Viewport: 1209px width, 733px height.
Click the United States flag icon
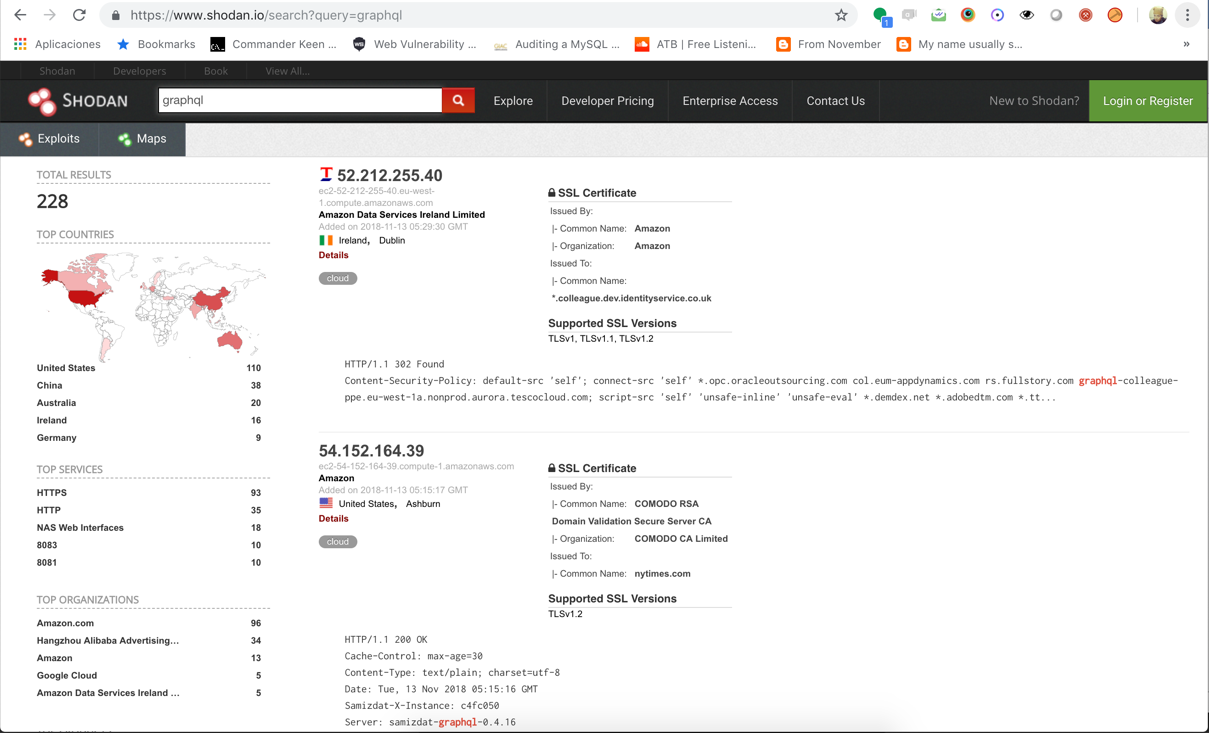pyautogui.click(x=326, y=503)
